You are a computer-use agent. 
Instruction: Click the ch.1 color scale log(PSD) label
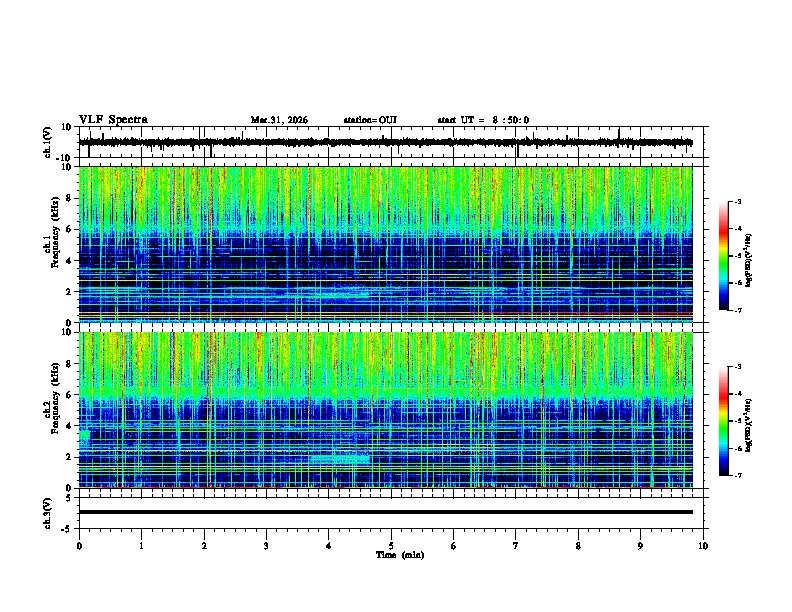pos(748,260)
